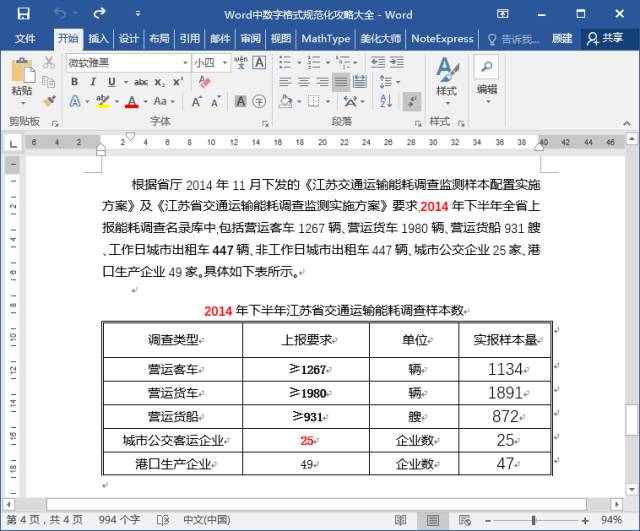The height and width of the screenshot is (531, 640).
Task: Open the Paste clipboard button
Action: [x=22, y=81]
